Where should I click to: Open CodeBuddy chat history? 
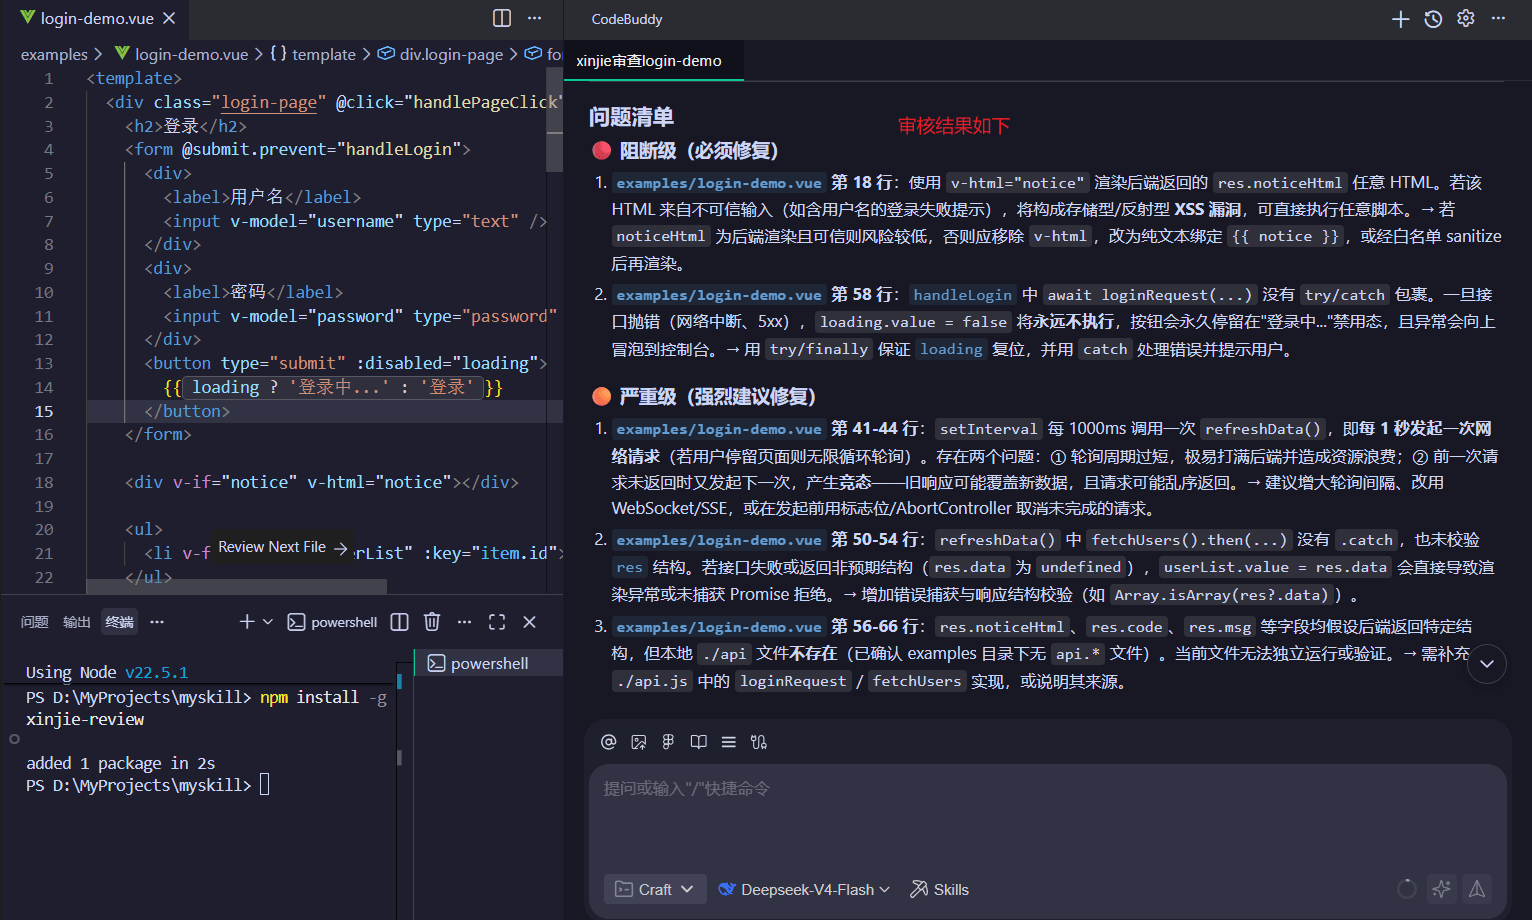click(x=1433, y=19)
